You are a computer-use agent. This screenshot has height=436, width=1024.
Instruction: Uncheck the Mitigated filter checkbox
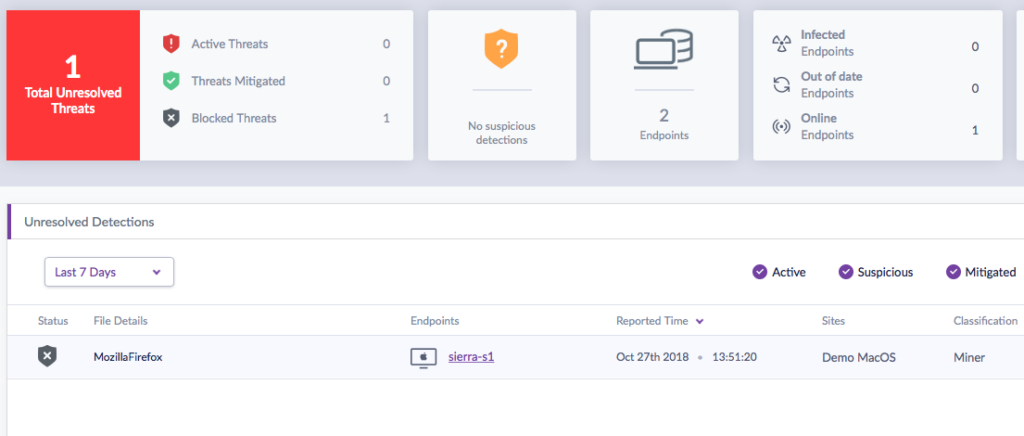click(952, 272)
